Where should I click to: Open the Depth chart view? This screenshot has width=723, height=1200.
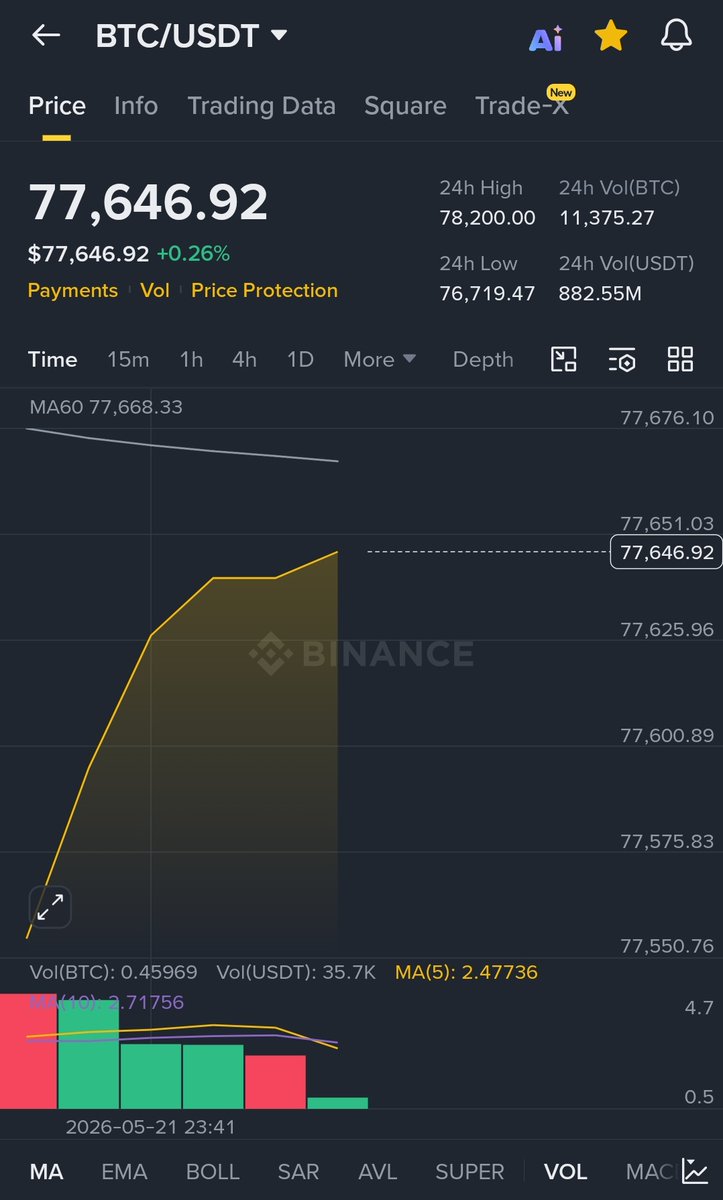pyautogui.click(x=483, y=359)
